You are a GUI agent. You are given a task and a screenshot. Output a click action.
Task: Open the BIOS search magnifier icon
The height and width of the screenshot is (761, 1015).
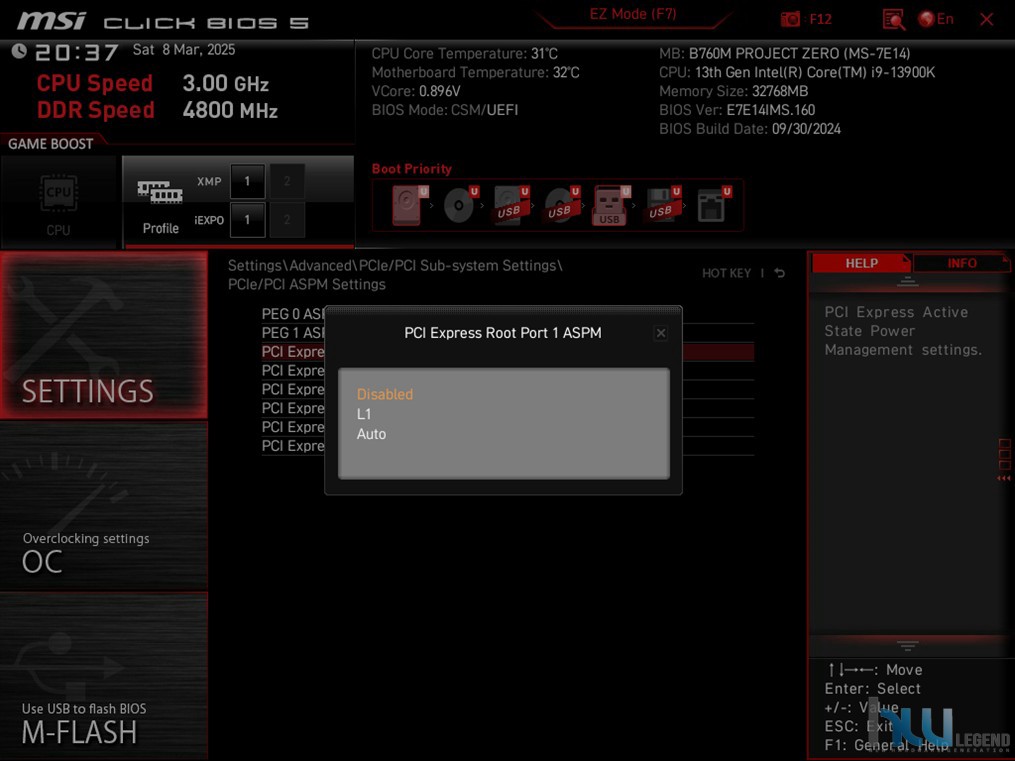coord(893,19)
